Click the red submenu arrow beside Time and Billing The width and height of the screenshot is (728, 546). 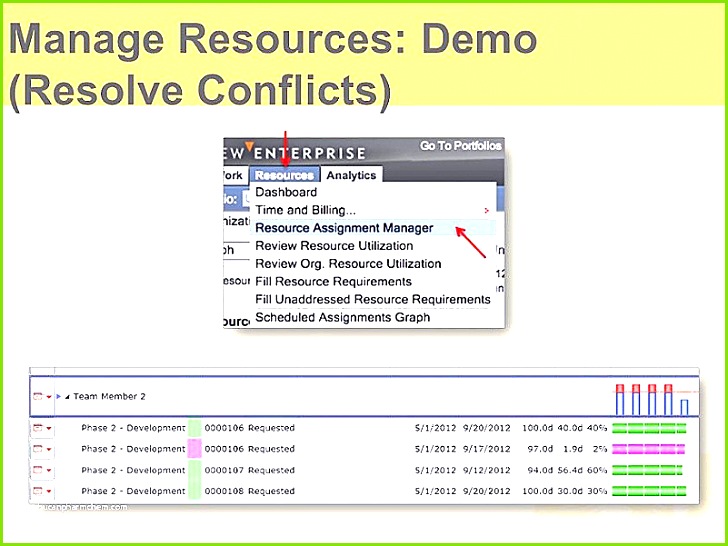coord(487,211)
